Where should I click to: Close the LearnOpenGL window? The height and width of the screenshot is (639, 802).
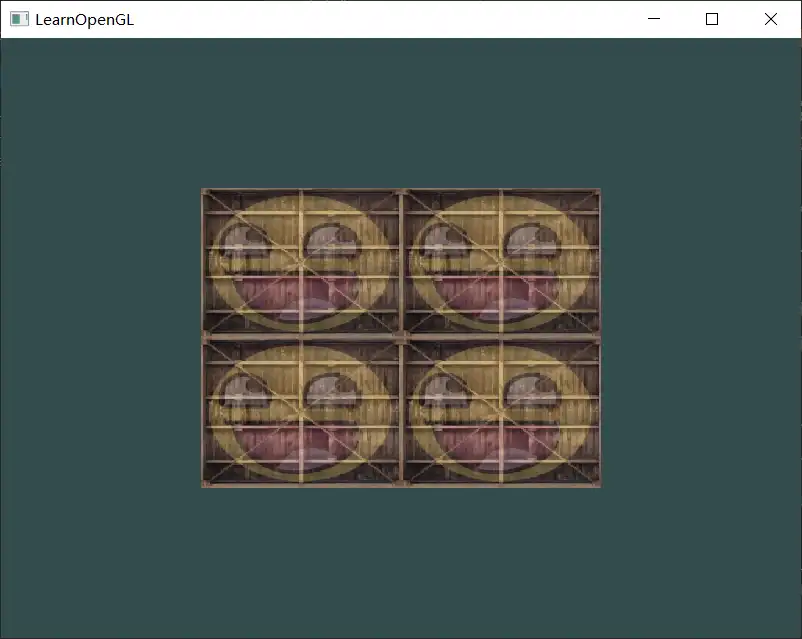[x=771, y=19]
